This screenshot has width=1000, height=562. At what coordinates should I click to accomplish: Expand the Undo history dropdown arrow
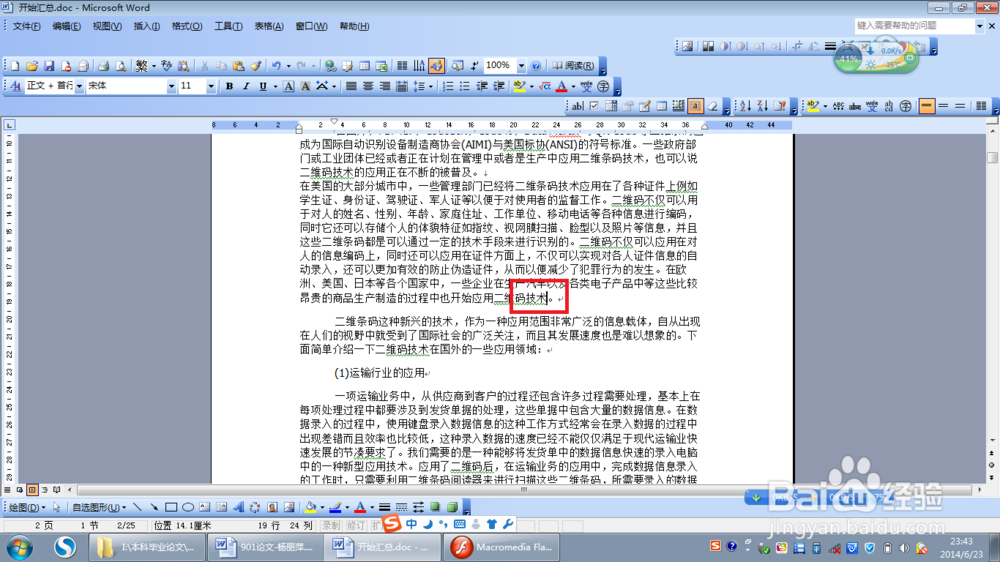(x=288, y=66)
